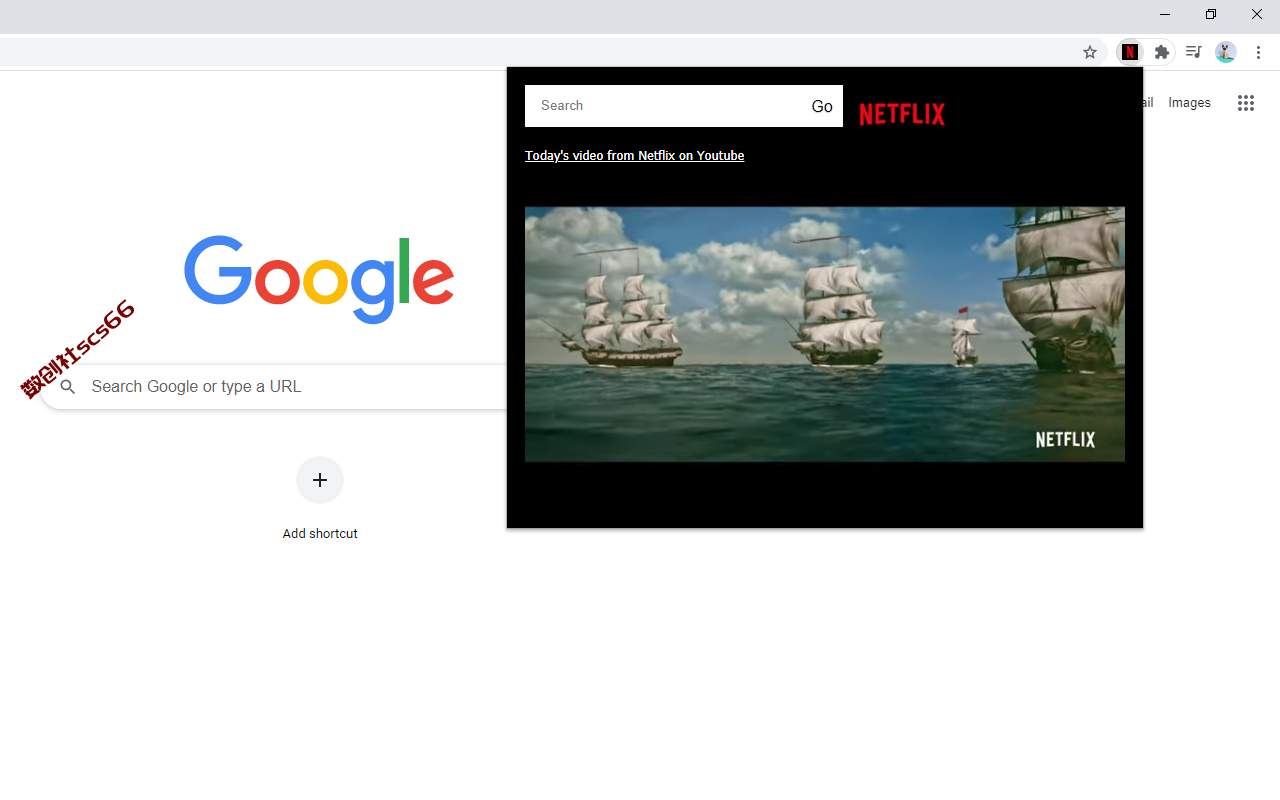Close the Chrome window
Viewport: 1280px width, 800px height.
tap(1257, 14)
